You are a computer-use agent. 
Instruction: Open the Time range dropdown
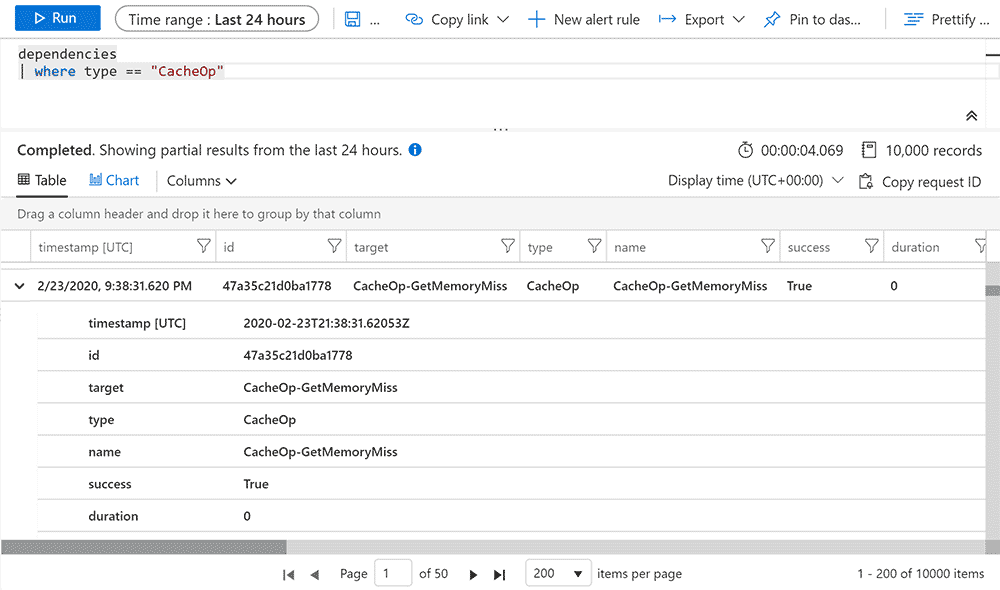216,18
